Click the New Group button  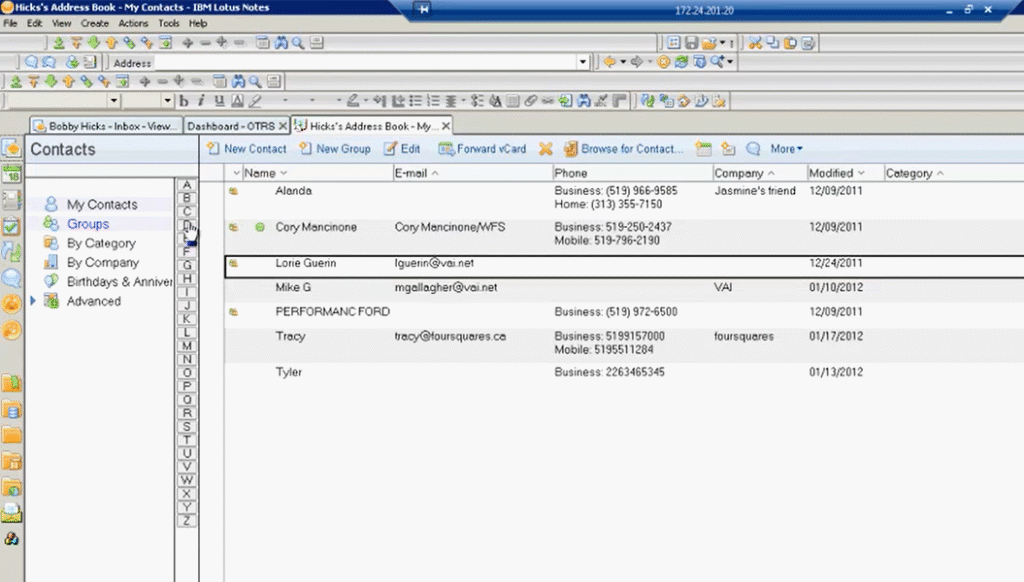tap(334, 149)
